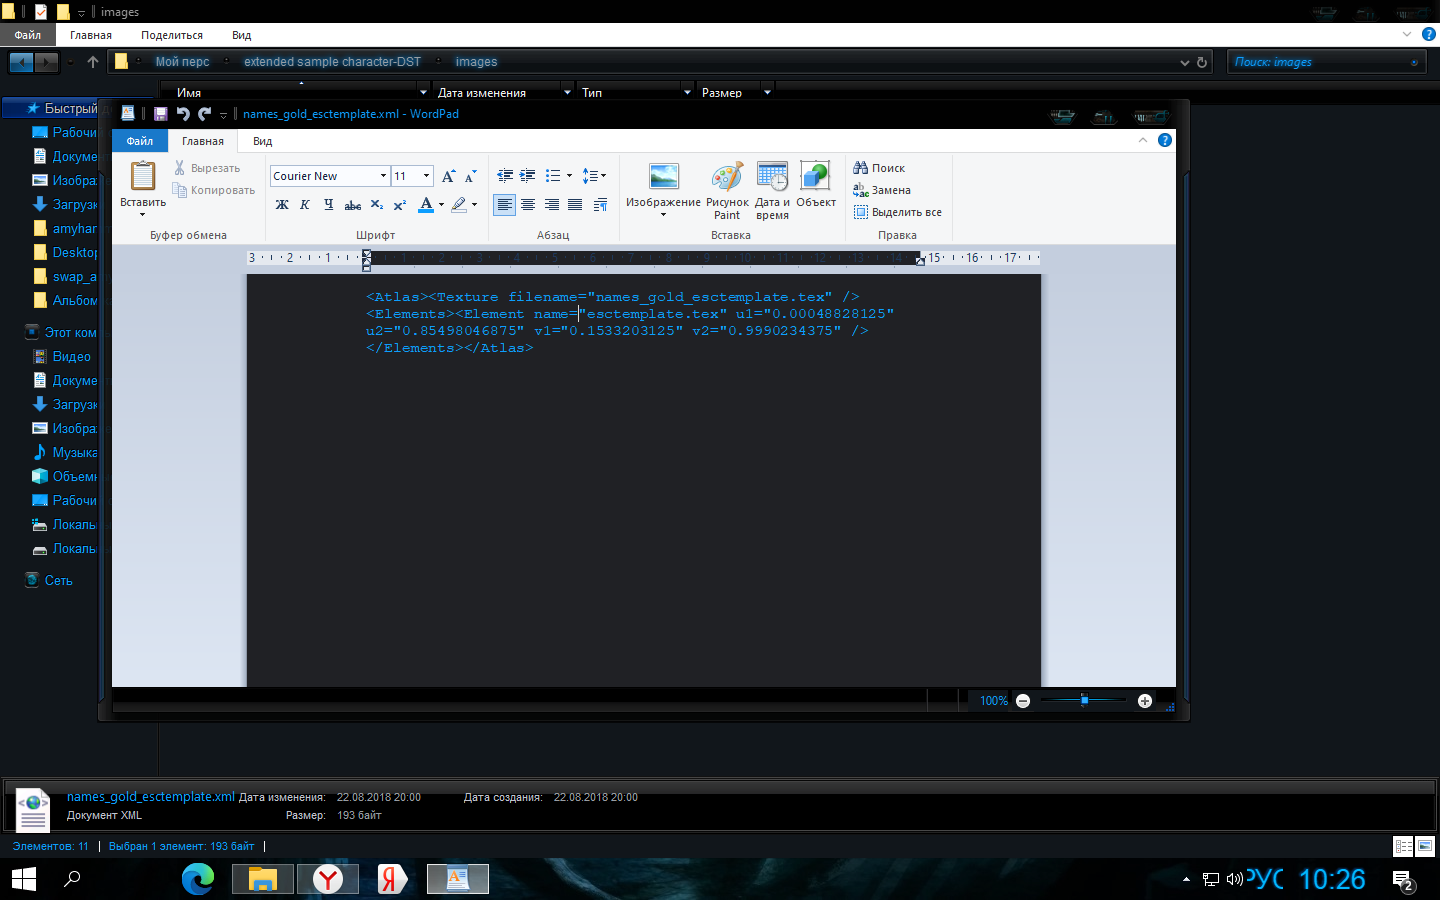Toggle bold formatting (Ж)

(x=282, y=205)
